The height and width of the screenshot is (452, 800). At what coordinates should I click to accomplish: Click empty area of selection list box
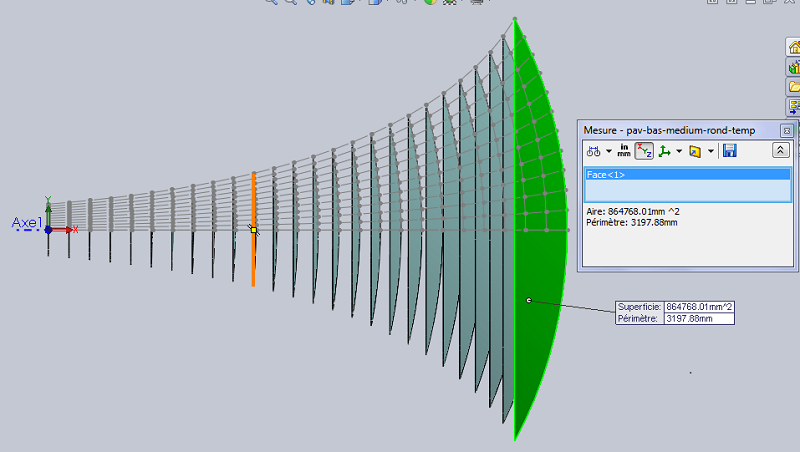[x=687, y=191]
